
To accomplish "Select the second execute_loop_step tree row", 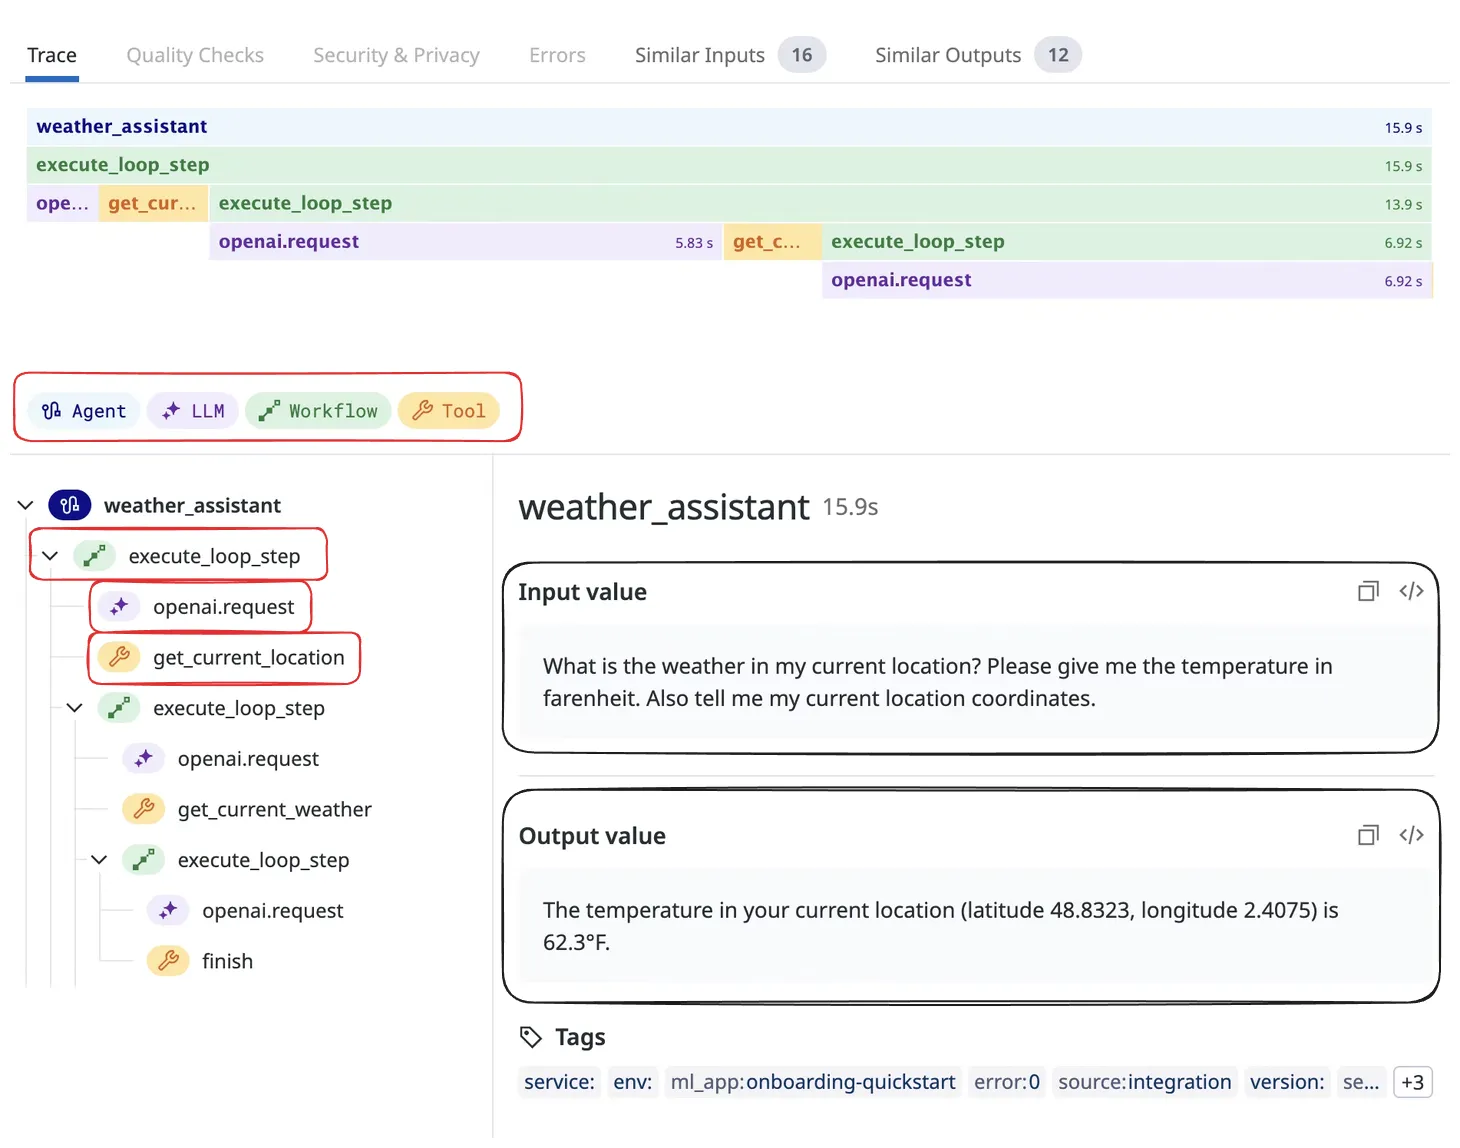I will (238, 708).
